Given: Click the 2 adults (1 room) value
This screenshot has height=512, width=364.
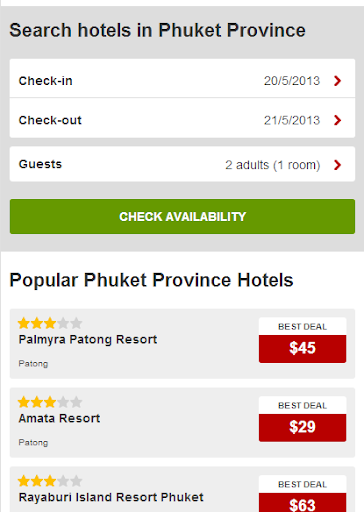Looking at the screenshot, I should [273, 165].
